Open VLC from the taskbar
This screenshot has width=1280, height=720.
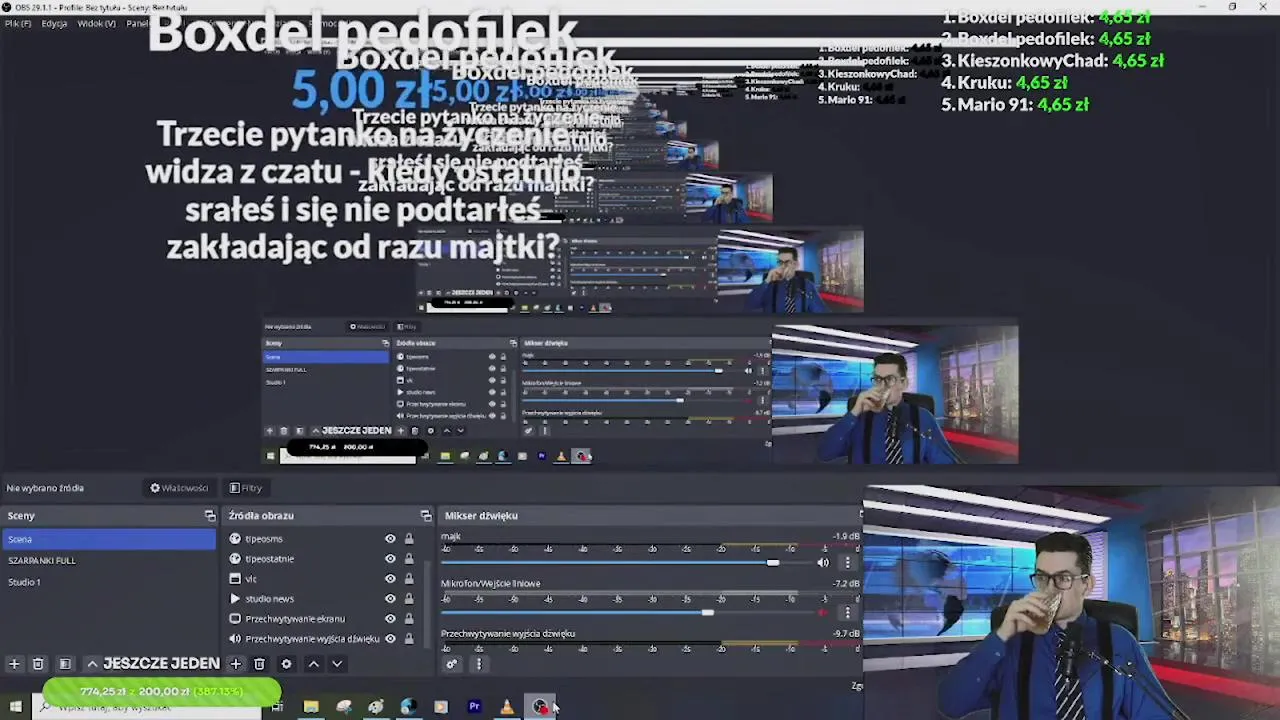tap(507, 707)
